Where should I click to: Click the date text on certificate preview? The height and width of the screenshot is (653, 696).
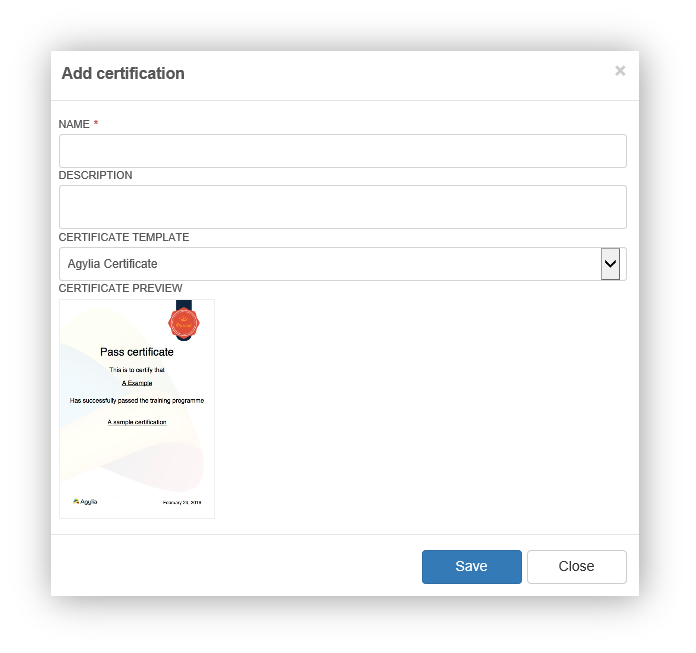[x=182, y=503]
